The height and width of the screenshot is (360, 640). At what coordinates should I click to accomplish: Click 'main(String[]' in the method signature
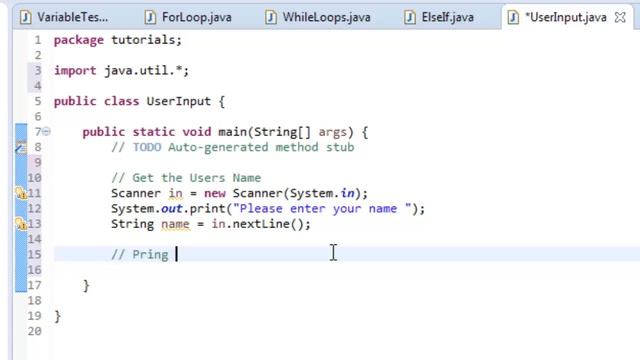pos(264,132)
